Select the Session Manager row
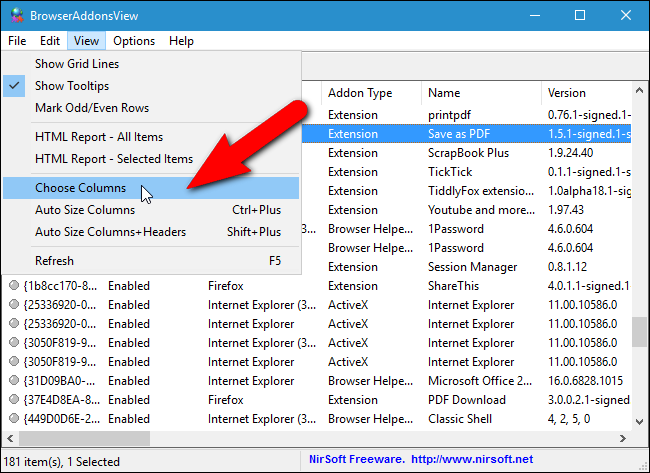Screen dimensions: 650x473 [466, 267]
